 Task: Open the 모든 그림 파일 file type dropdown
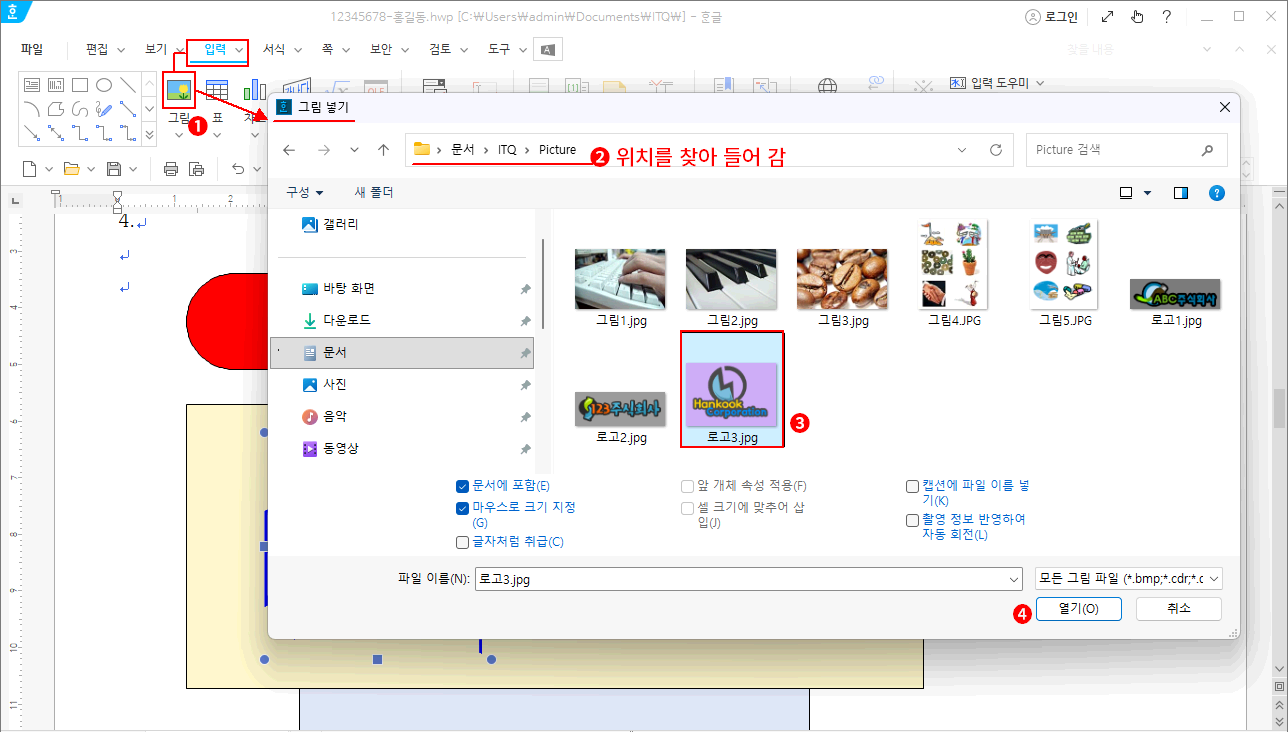[x=1128, y=578]
